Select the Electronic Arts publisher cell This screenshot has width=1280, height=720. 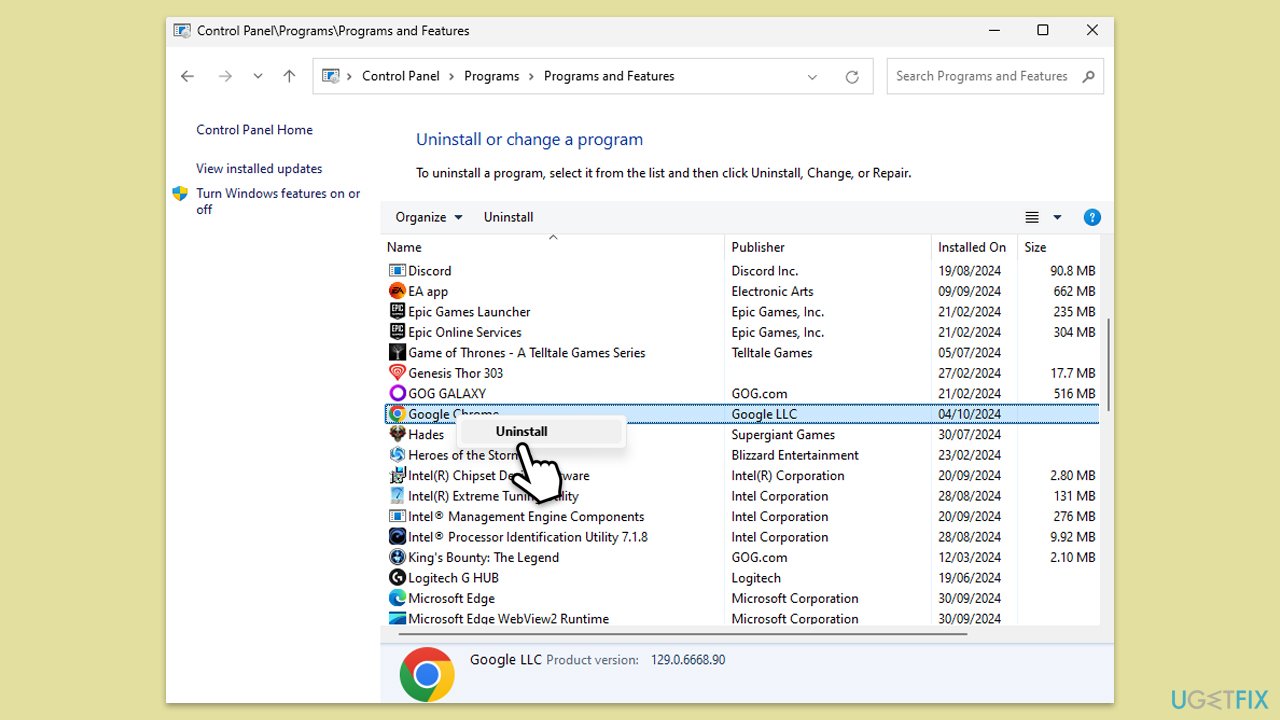coord(772,291)
